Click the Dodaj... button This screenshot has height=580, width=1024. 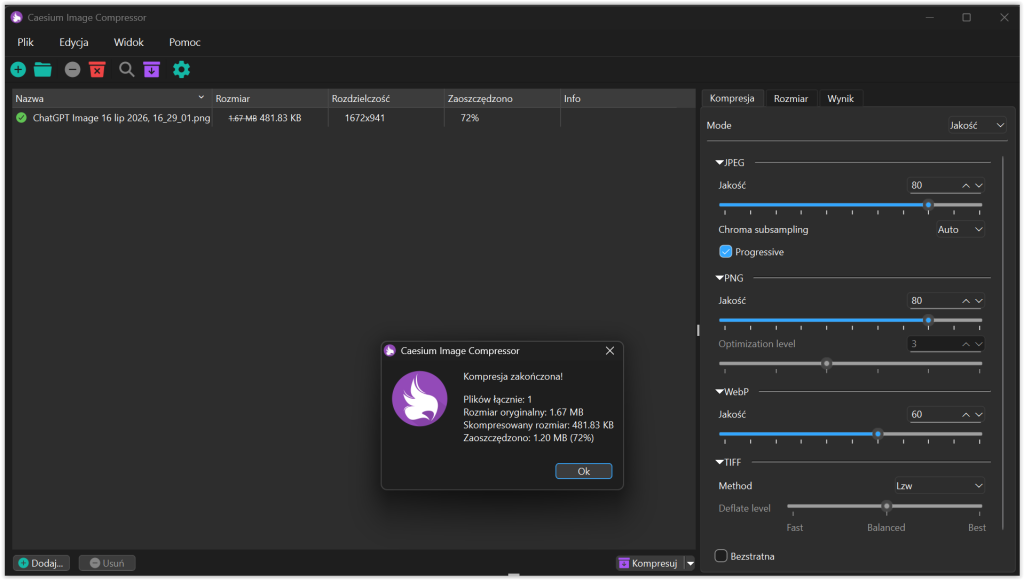click(41, 563)
